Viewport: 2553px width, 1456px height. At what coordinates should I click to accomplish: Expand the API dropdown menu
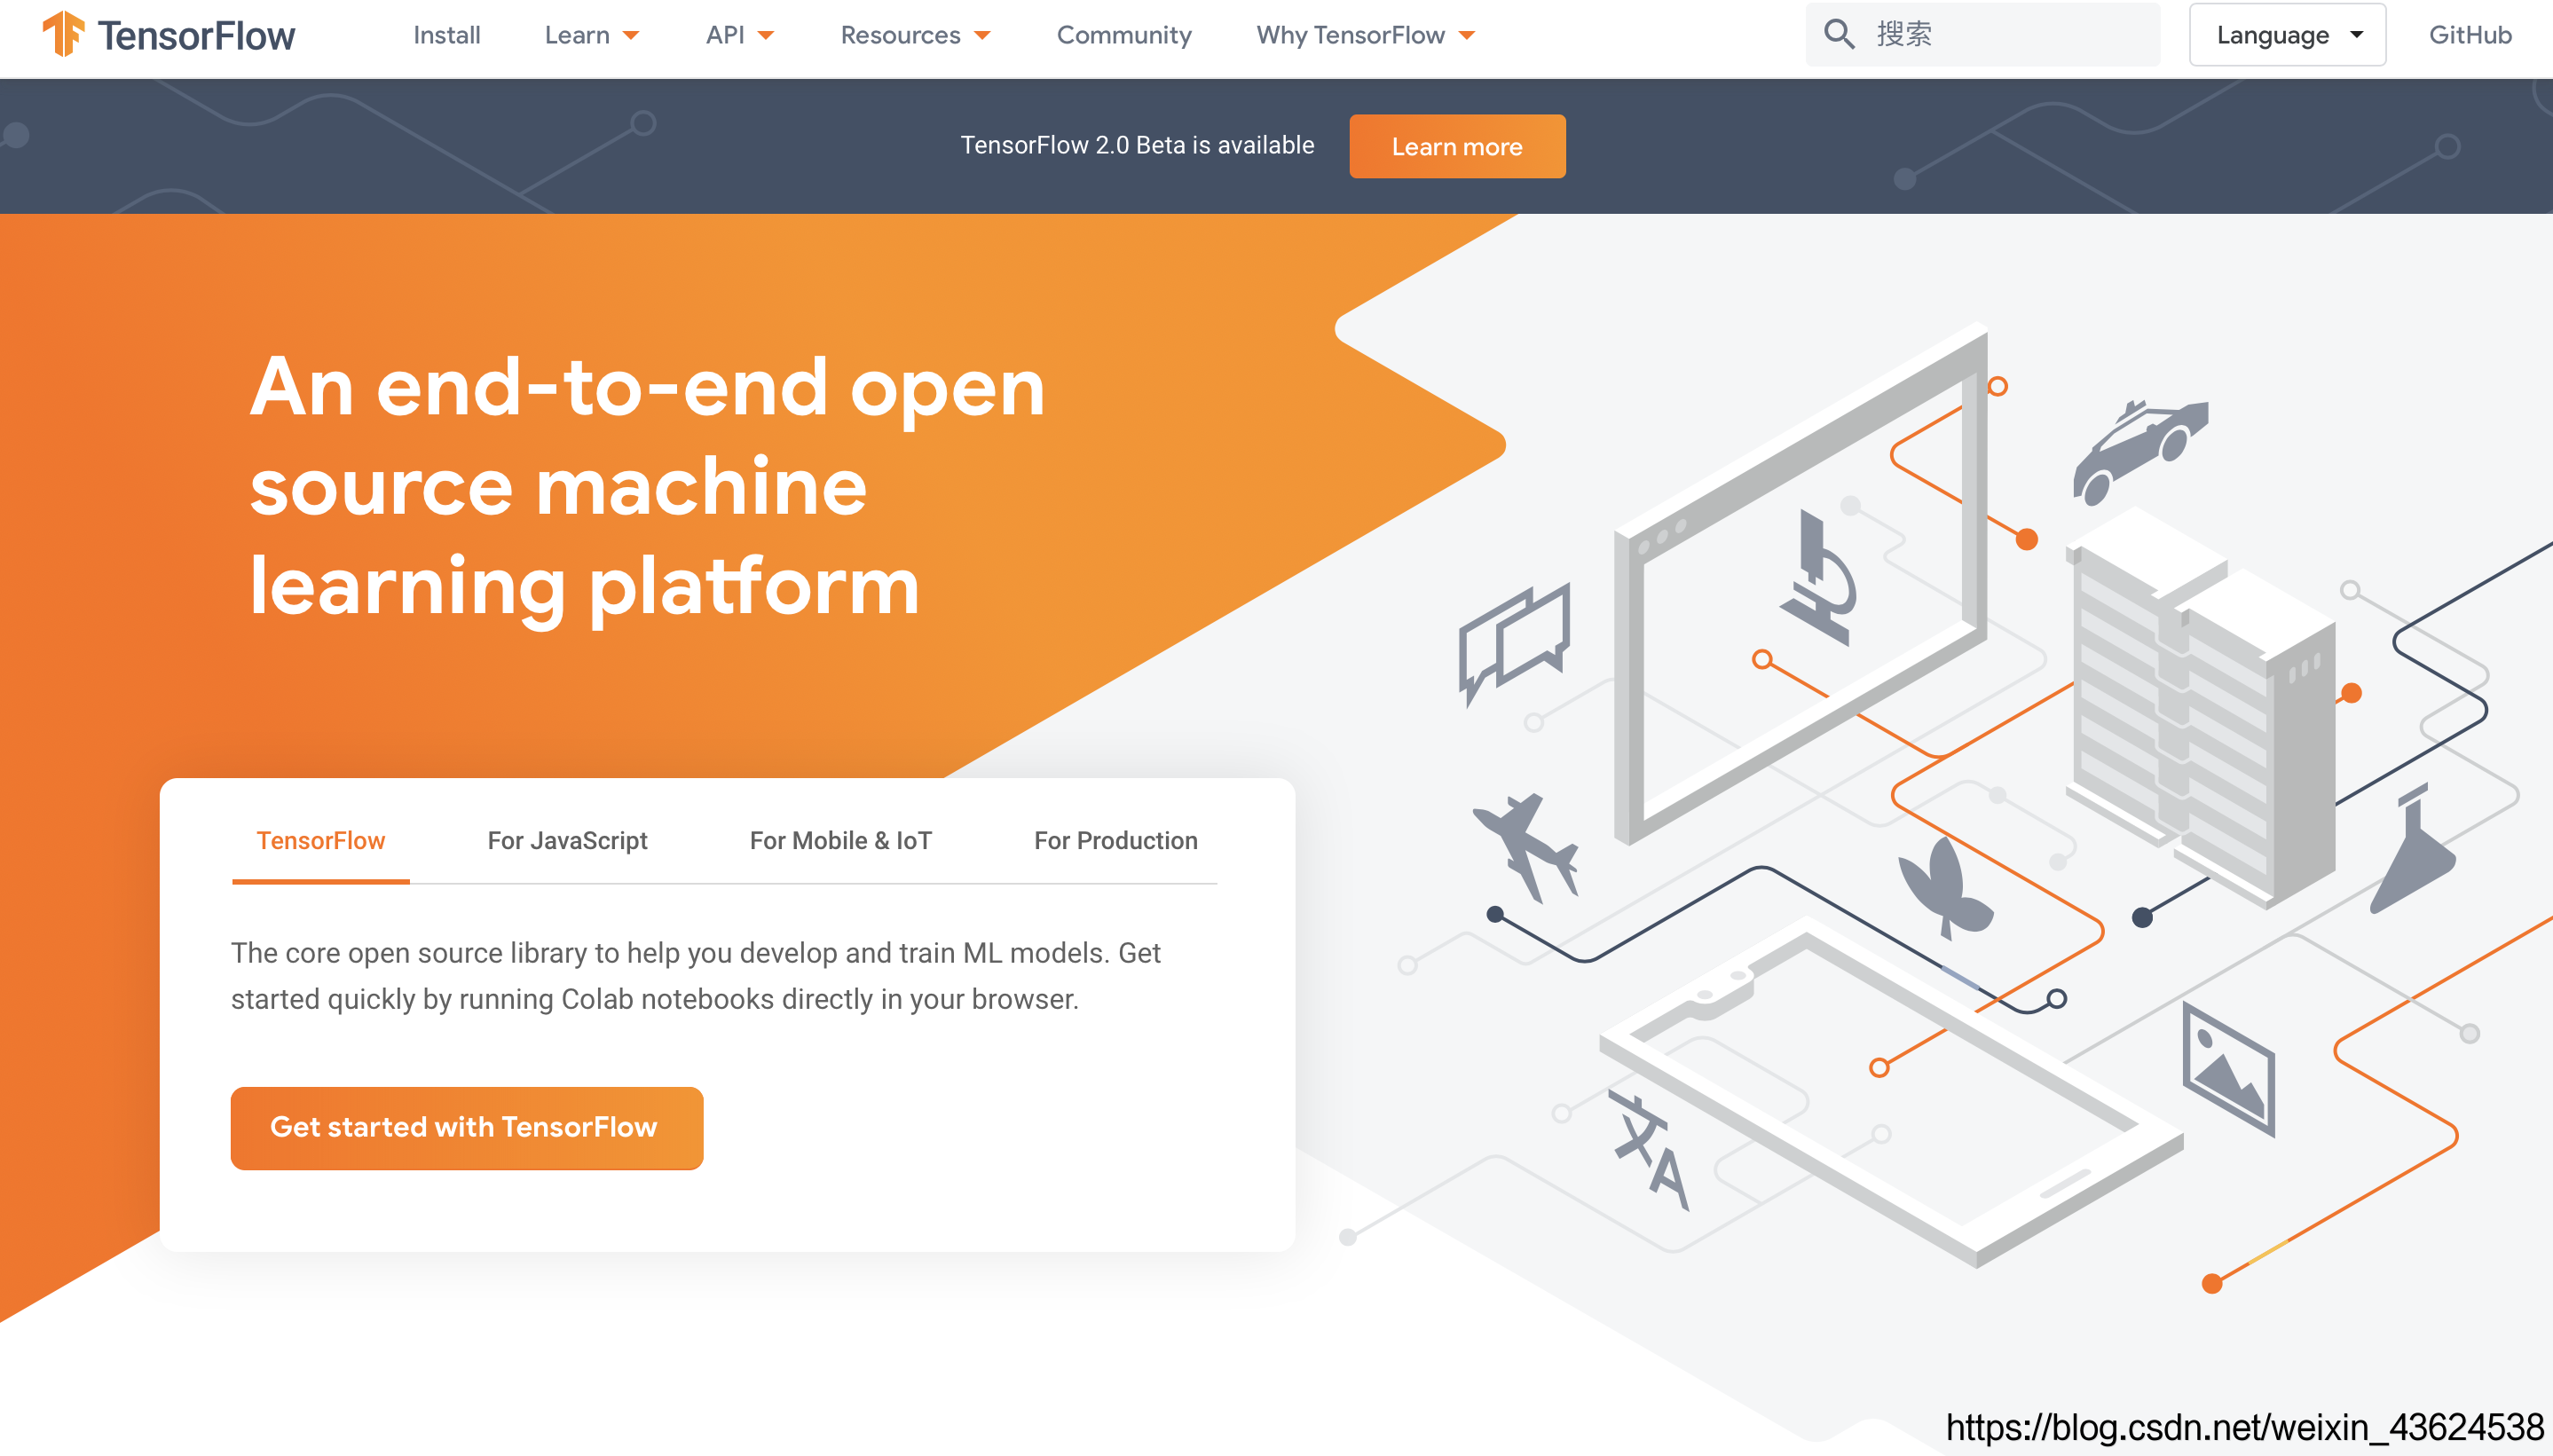(x=739, y=35)
